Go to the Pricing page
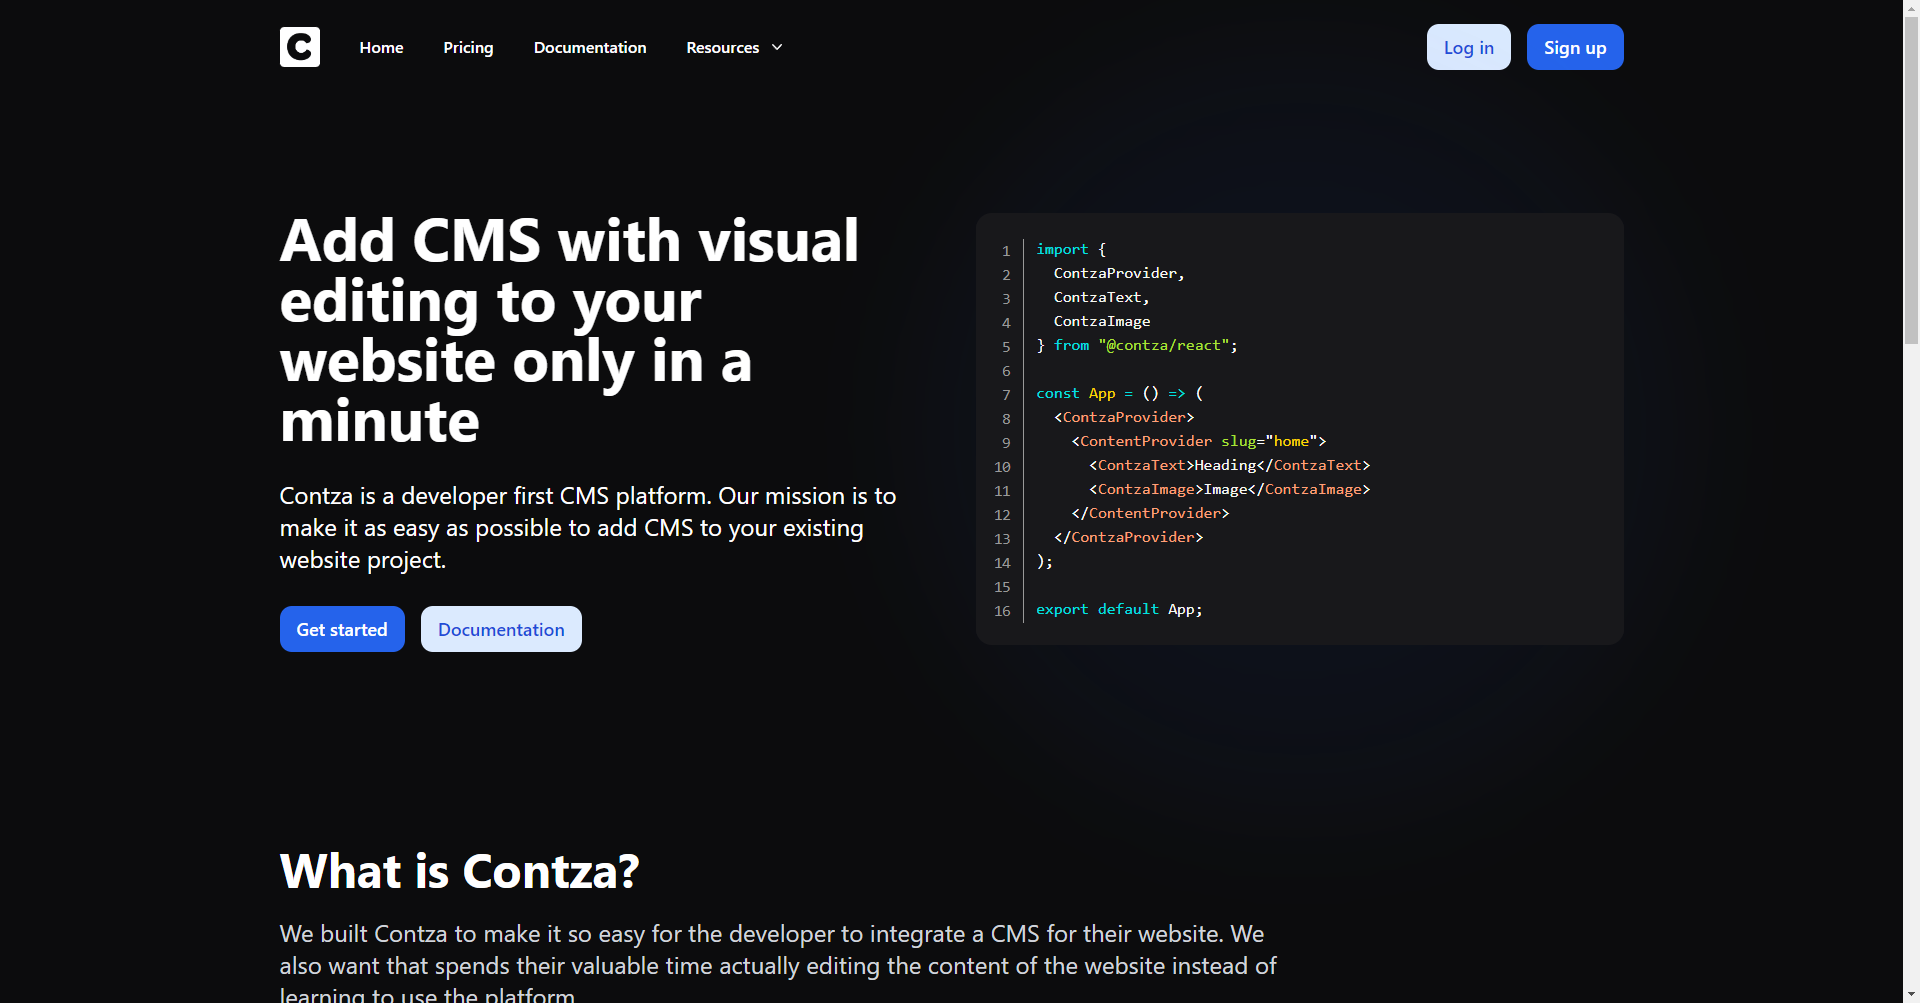 (468, 47)
